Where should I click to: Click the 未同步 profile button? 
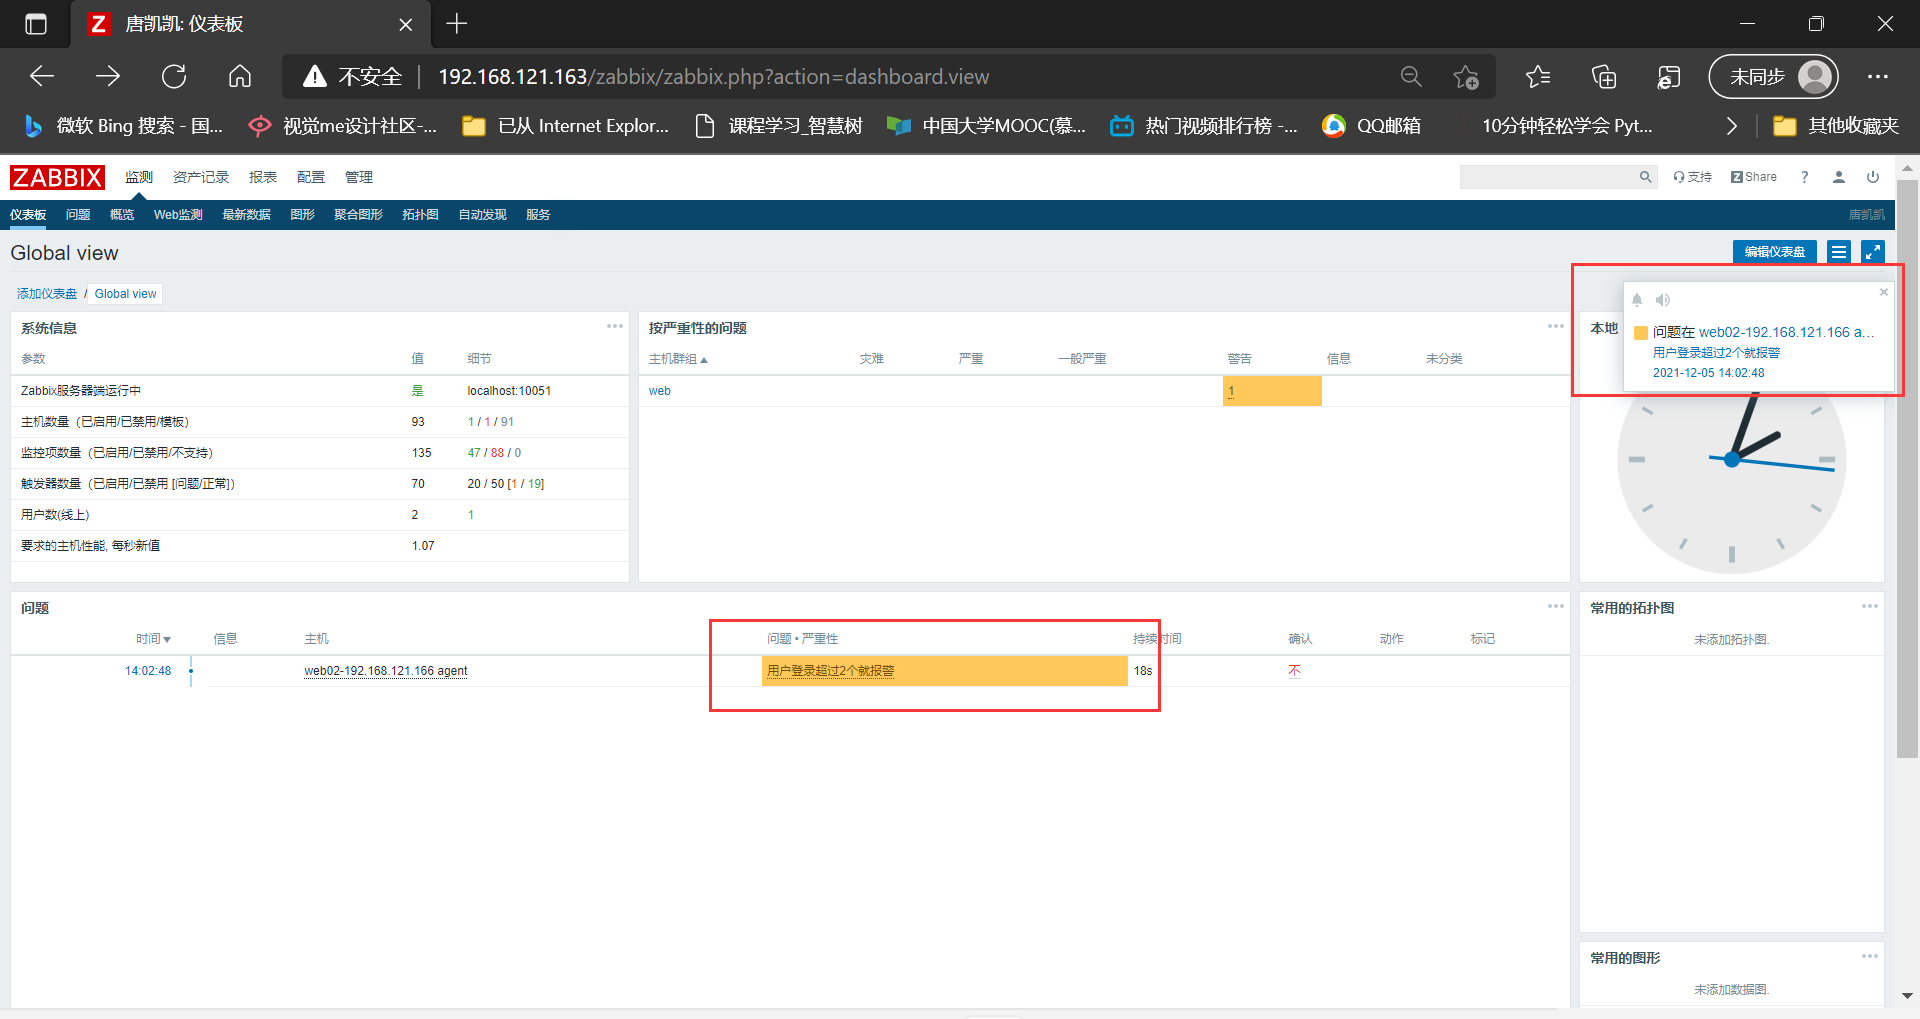pyautogui.click(x=1773, y=76)
